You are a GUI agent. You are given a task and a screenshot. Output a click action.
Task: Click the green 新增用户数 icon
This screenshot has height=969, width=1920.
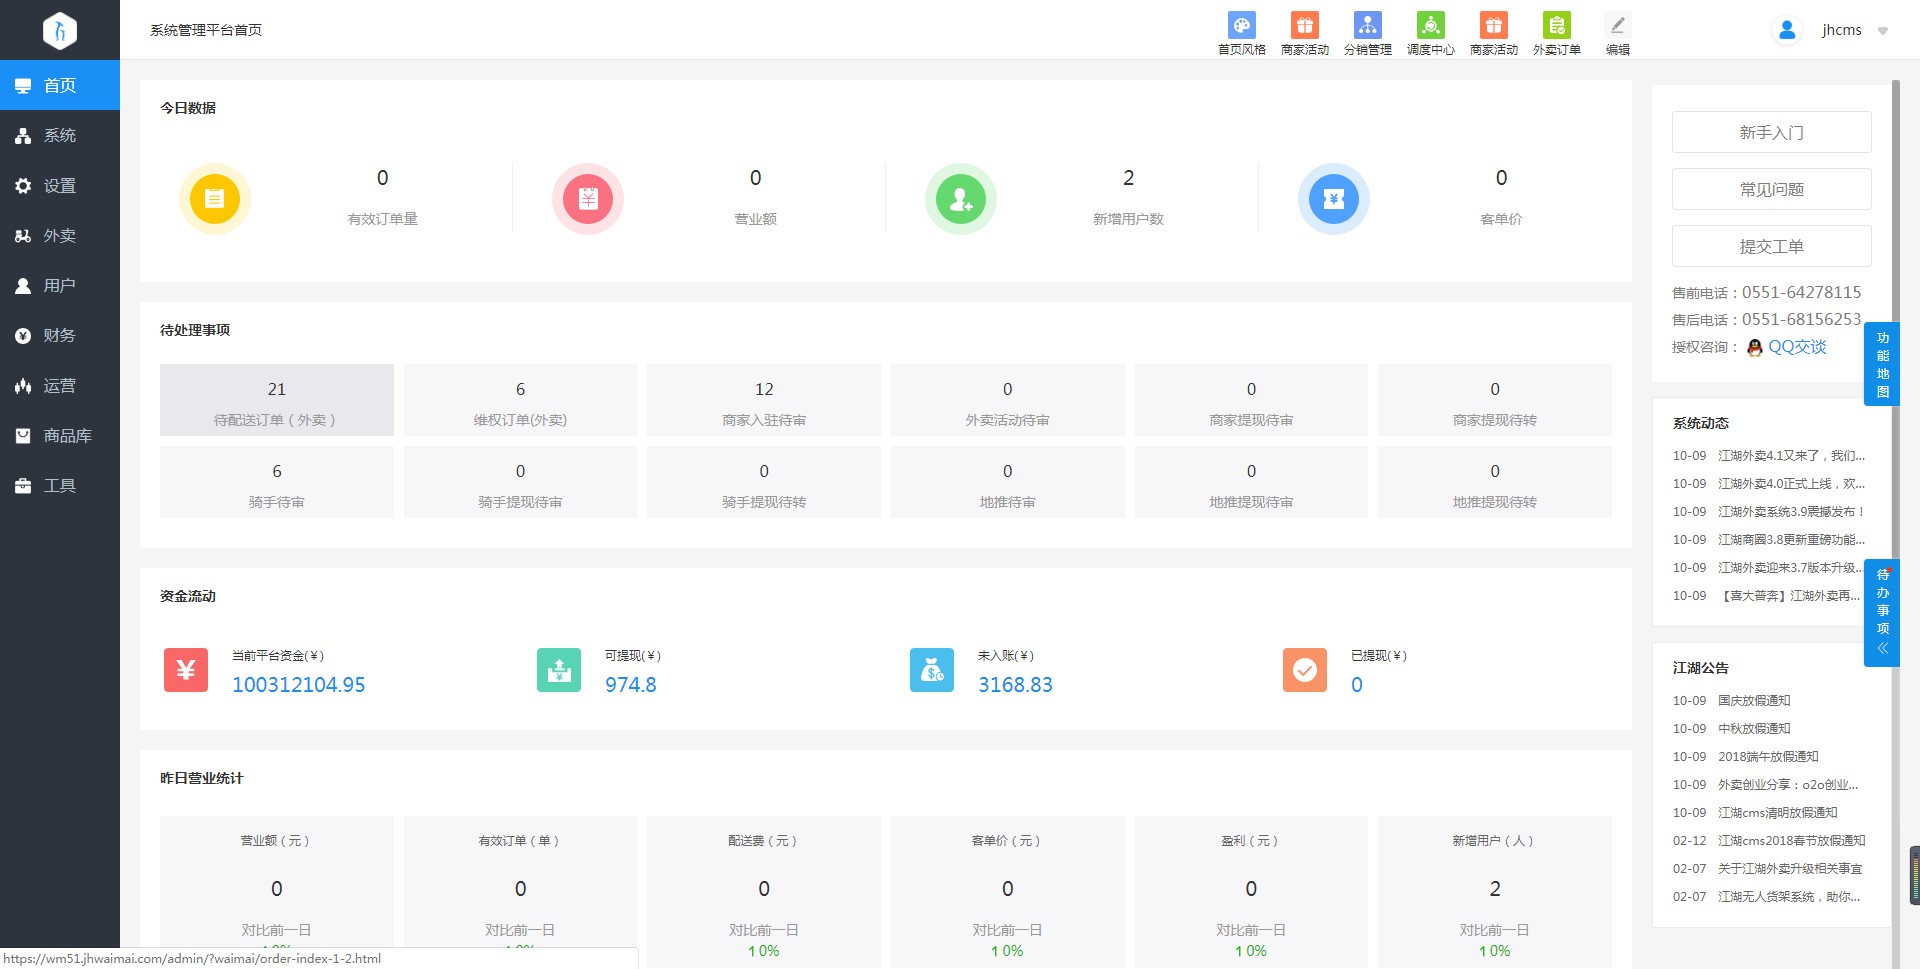(x=960, y=198)
